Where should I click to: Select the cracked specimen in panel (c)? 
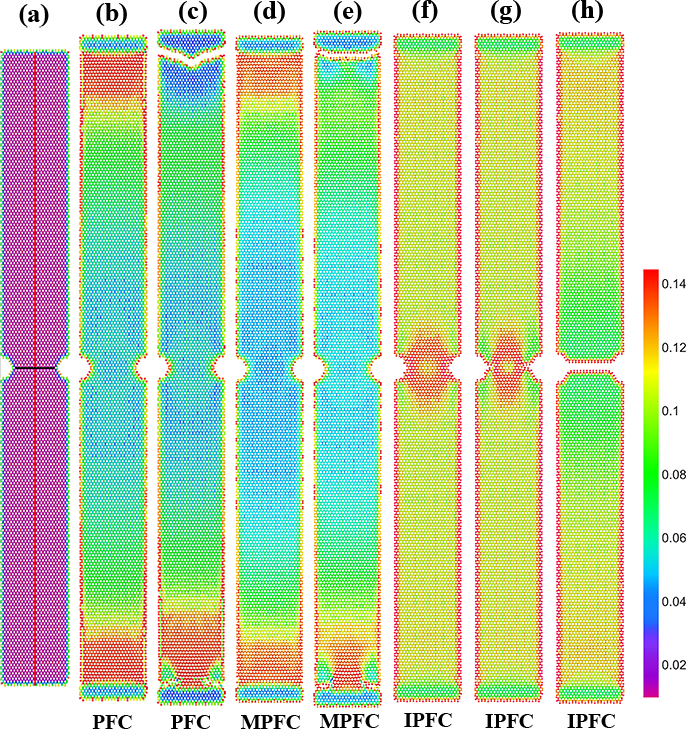click(191, 367)
